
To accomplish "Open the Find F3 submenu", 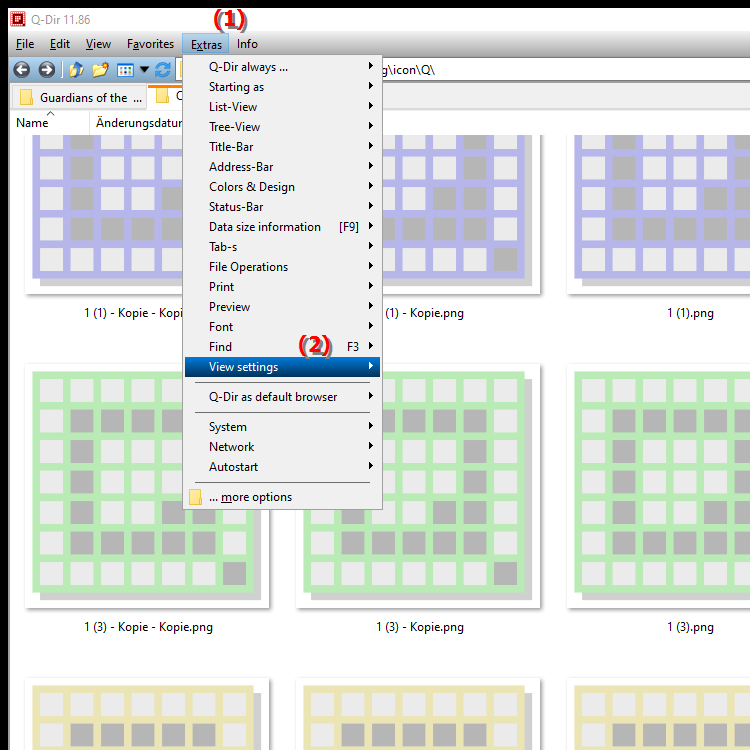I will coord(282,347).
